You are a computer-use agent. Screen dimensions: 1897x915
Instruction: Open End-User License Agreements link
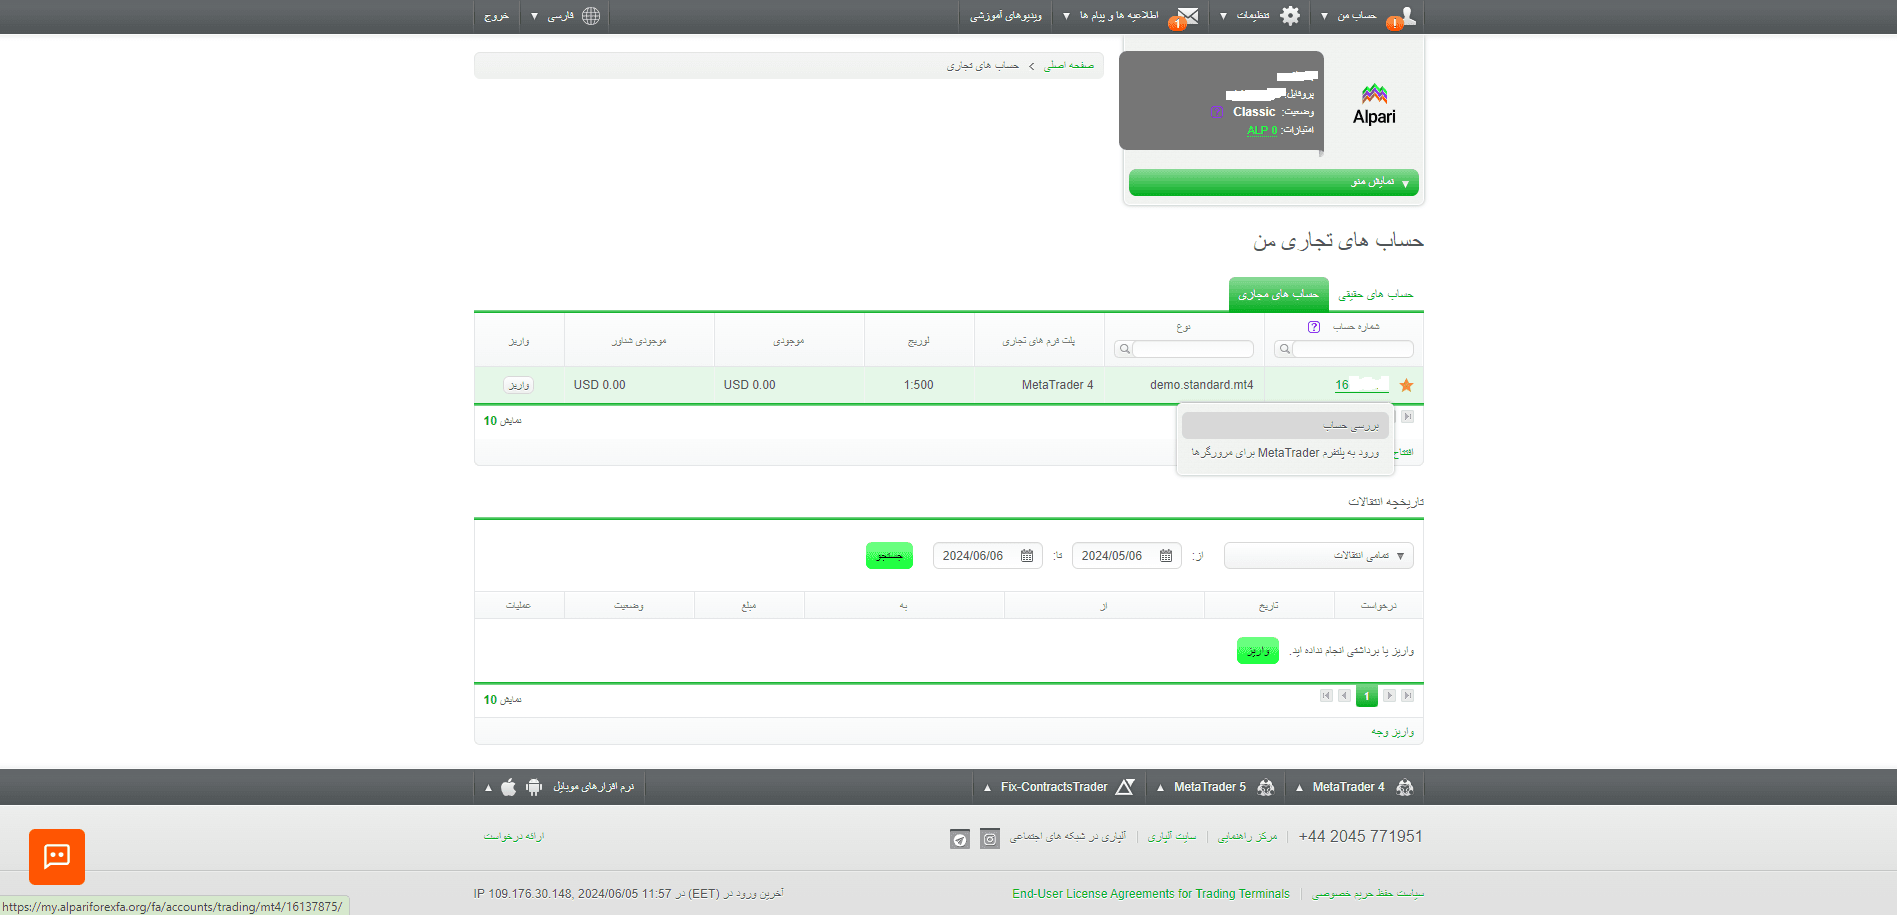tap(1151, 894)
